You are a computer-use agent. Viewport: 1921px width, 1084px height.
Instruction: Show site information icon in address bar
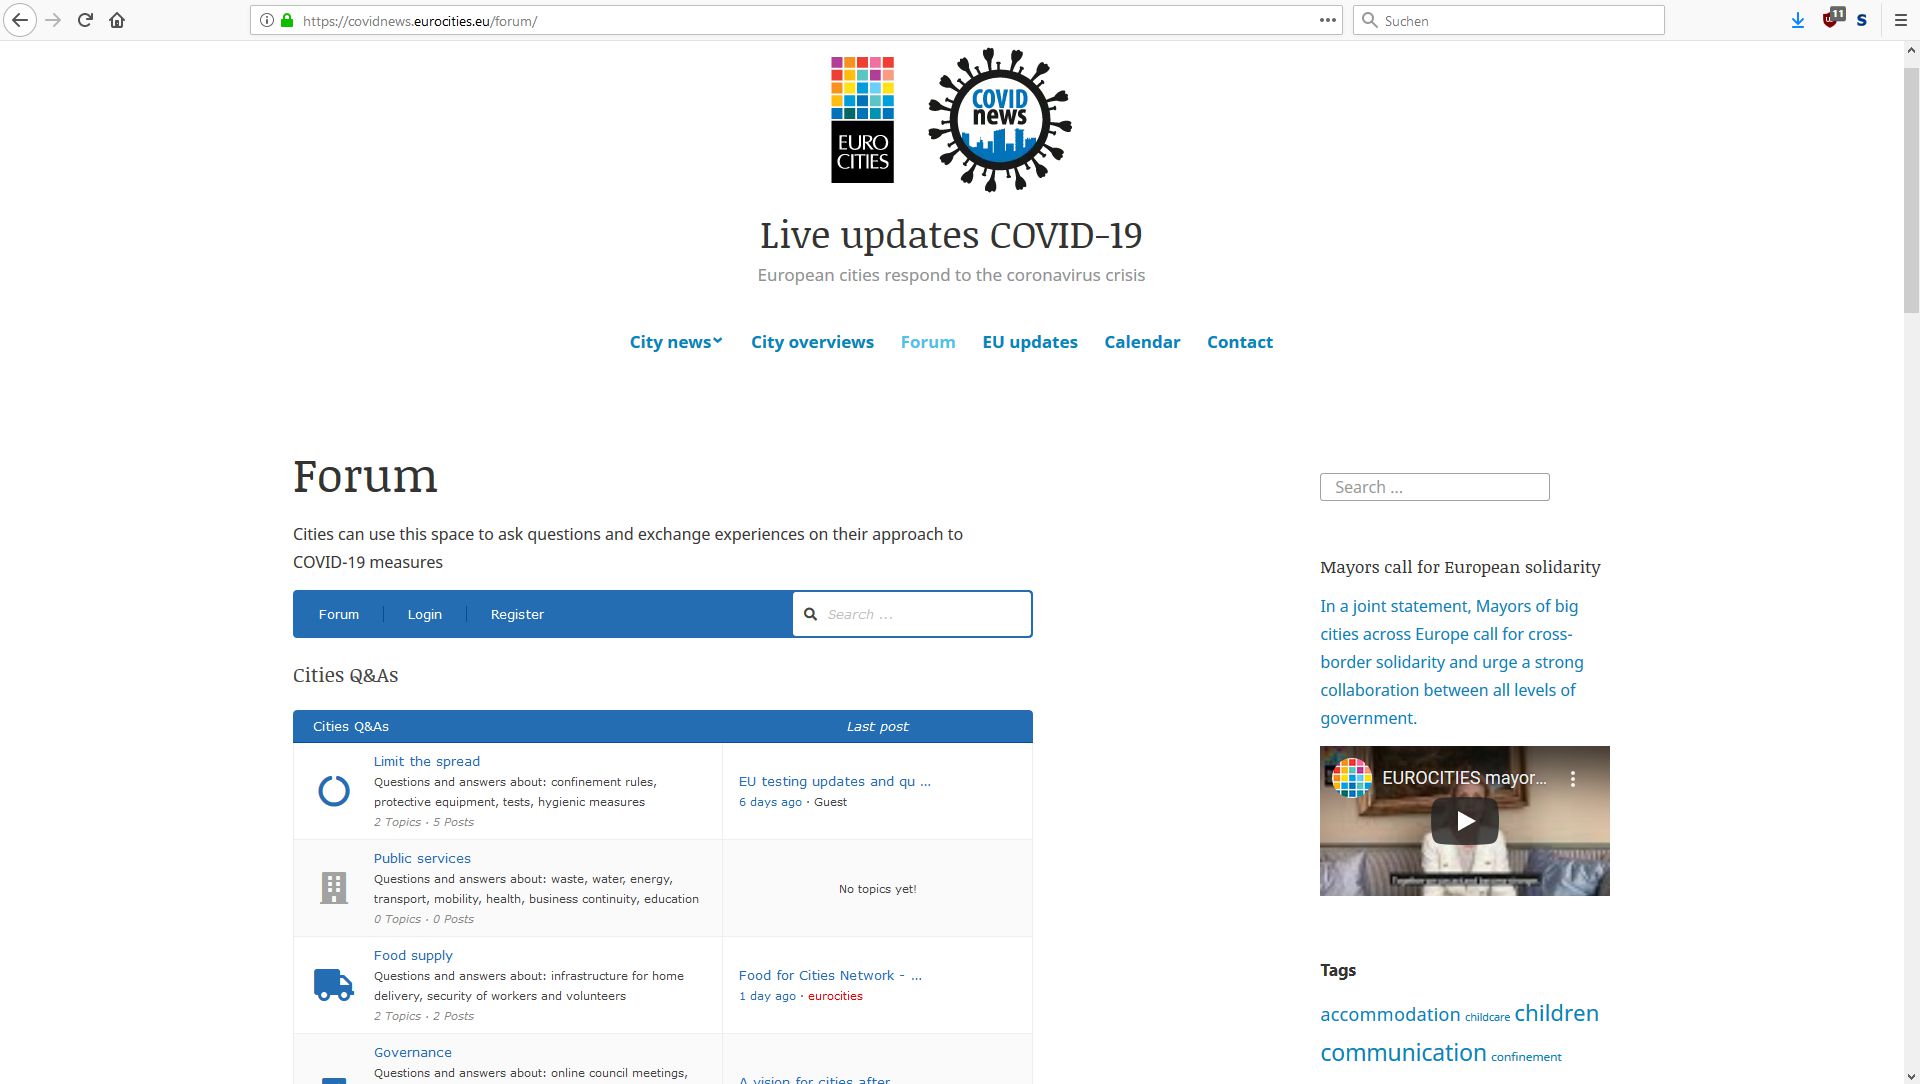pos(267,20)
